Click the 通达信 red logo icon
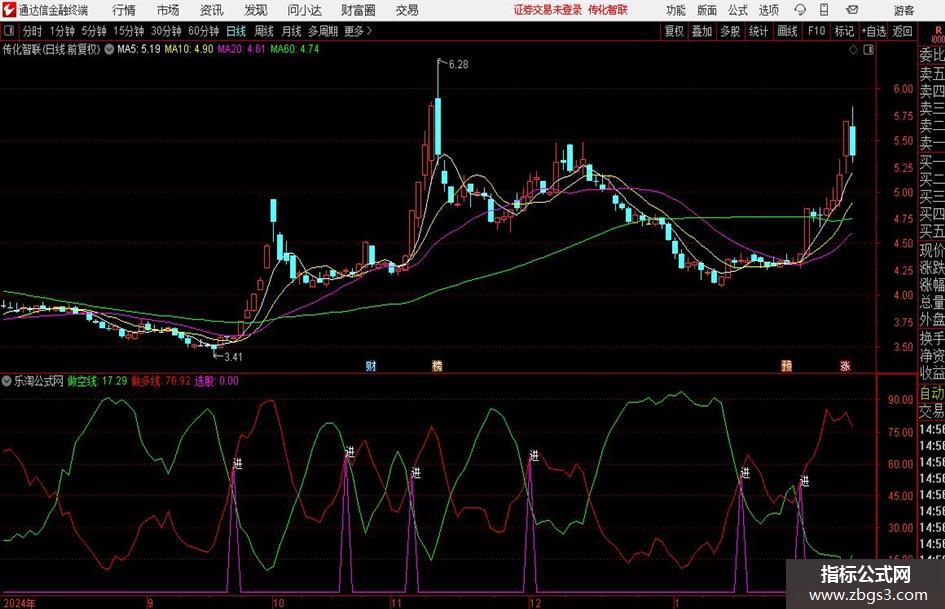945x609 pixels. (x=8, y=10)
